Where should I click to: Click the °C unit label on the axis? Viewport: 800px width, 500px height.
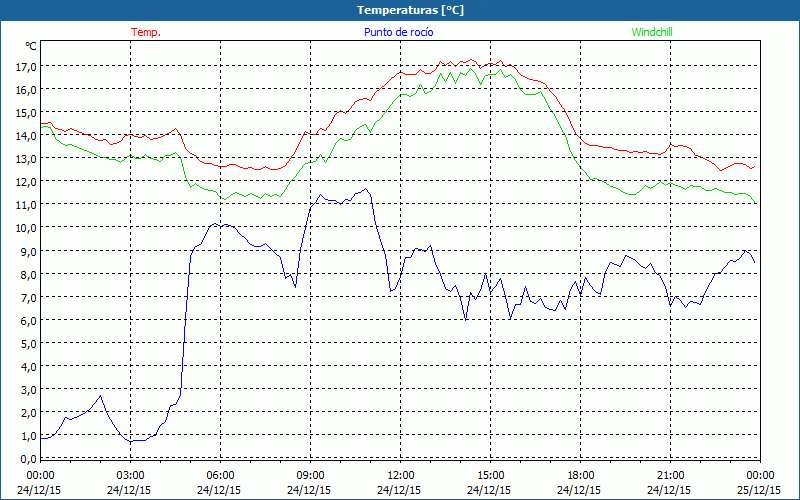click(31, 46)
